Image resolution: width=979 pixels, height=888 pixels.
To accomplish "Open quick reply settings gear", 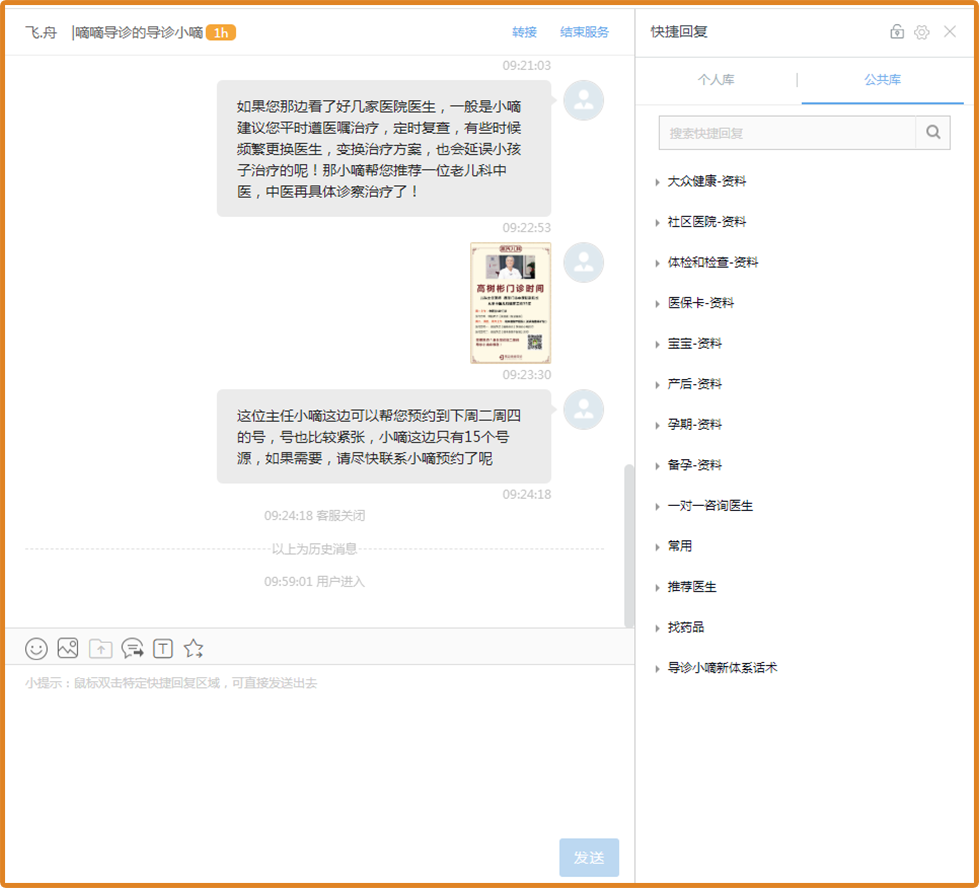I will pyautogui.click(x=921, y=32).
